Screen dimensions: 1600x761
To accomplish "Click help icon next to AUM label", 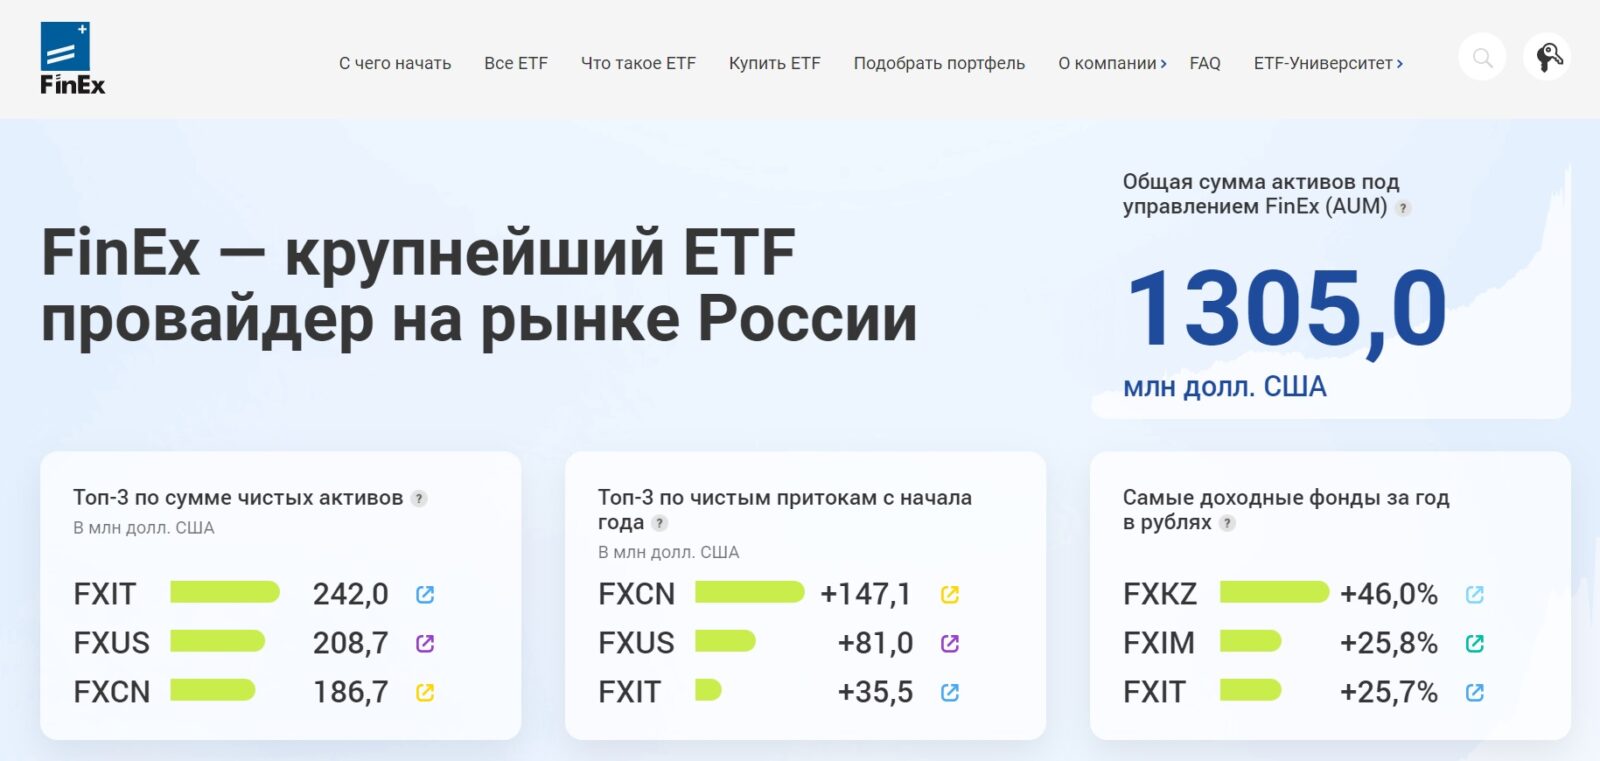I will [x=1403, y=208].
